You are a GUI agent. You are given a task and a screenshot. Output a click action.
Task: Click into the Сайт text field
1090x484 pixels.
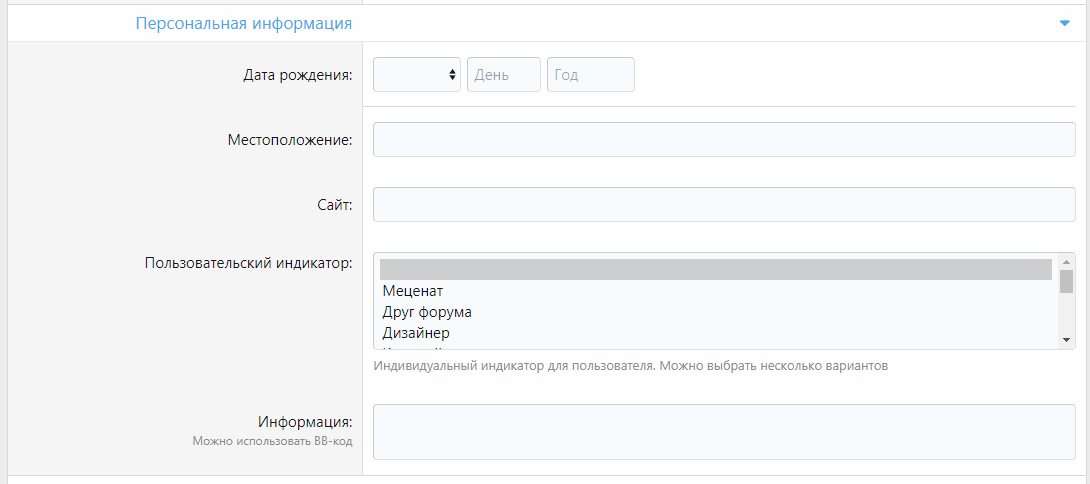(x=723, y=205)
